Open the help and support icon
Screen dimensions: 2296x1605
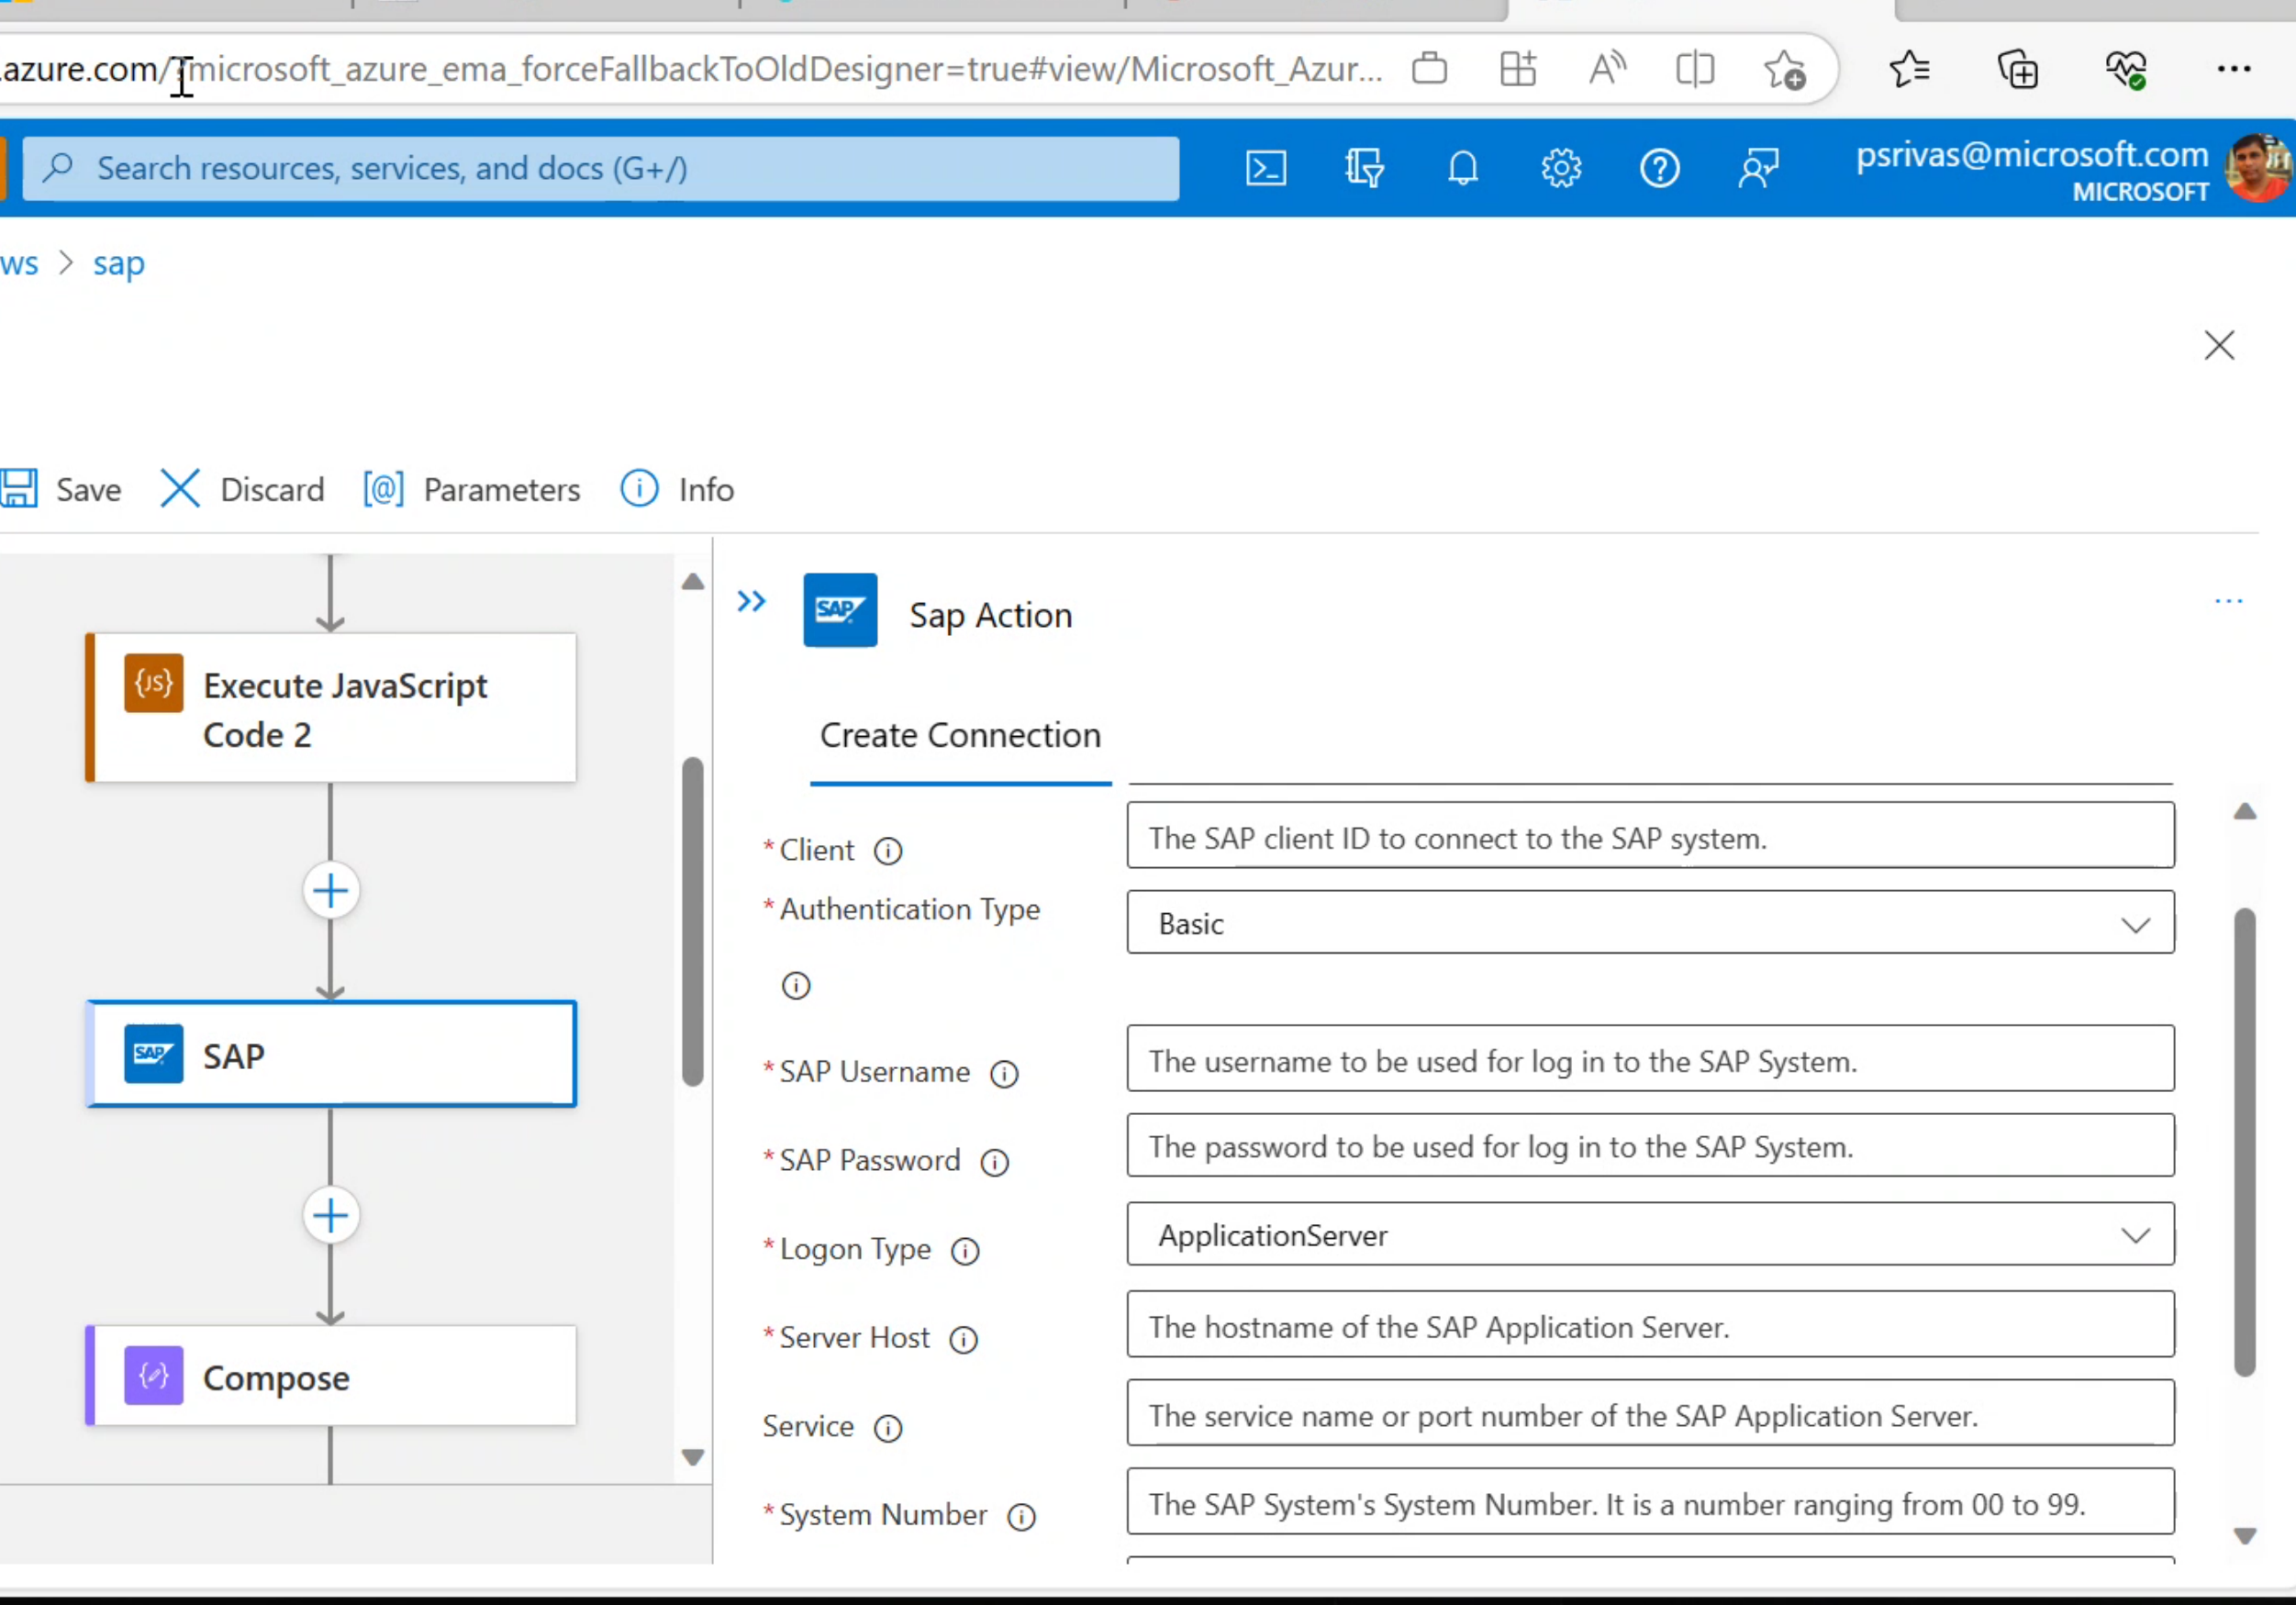tap(1660, 168)
